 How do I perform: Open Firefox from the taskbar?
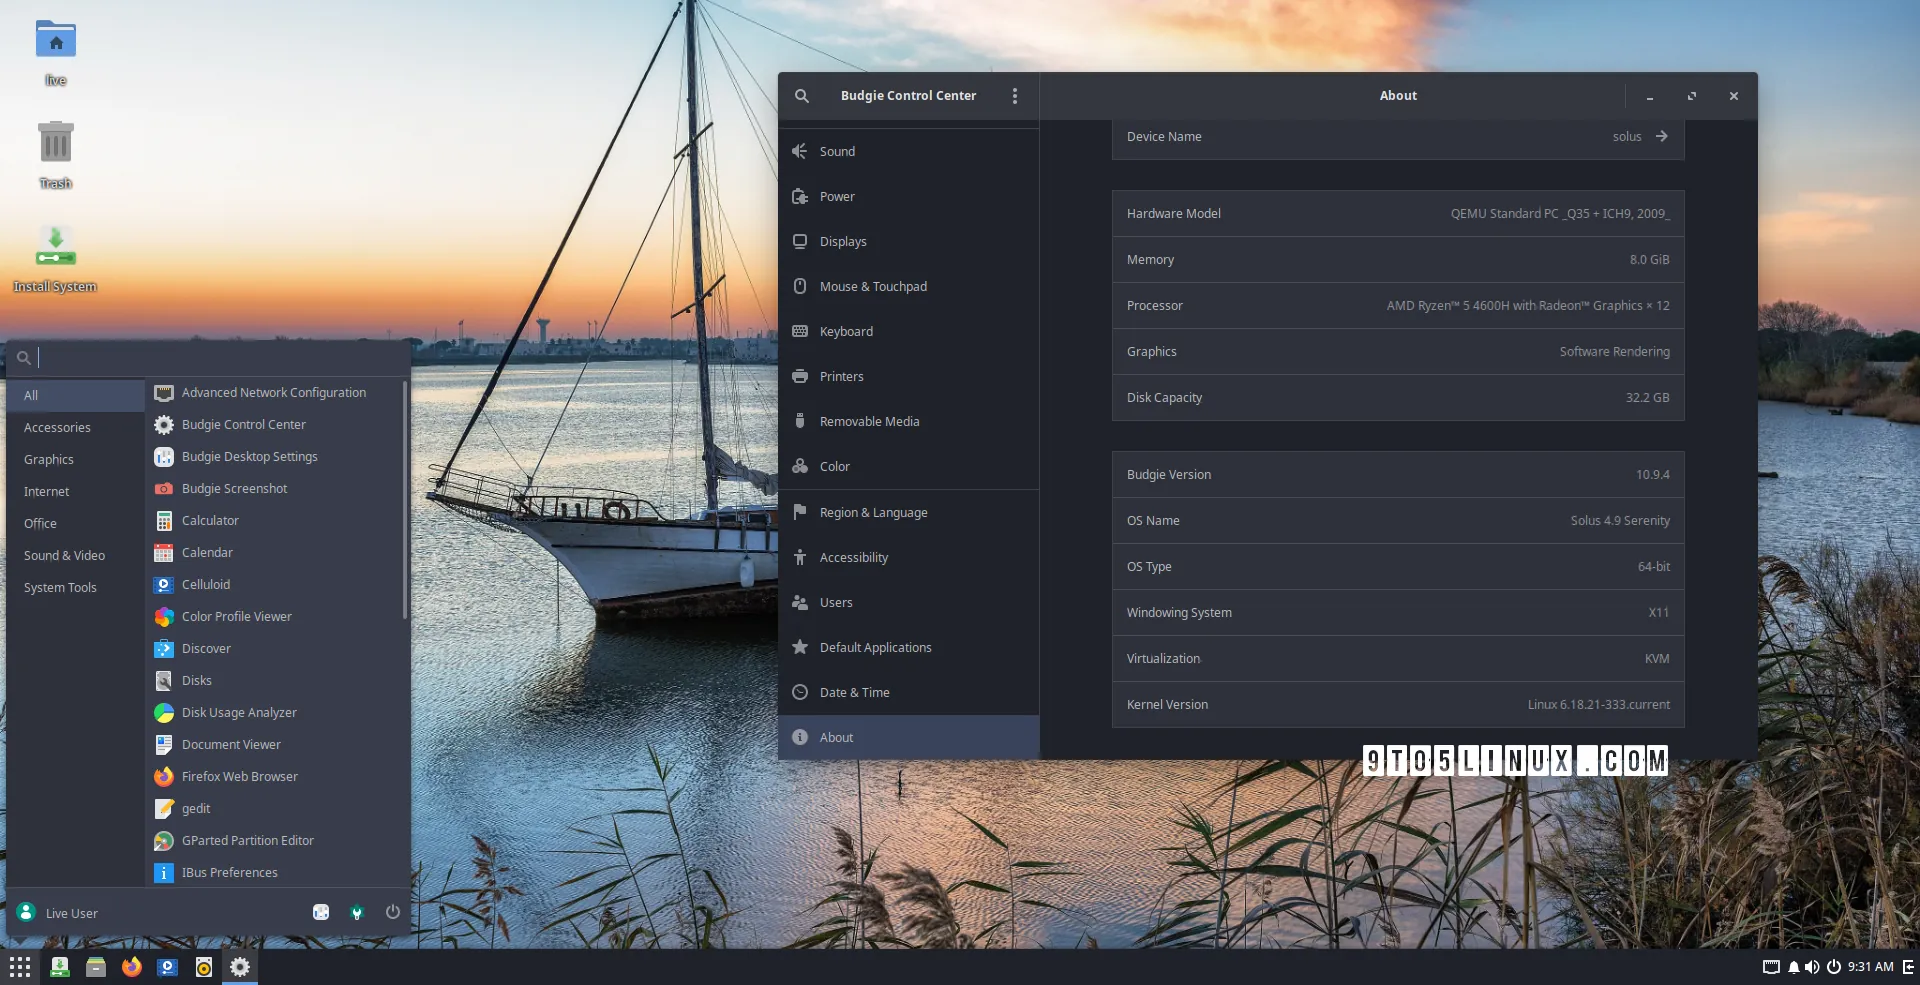click(x=131, y=966)
